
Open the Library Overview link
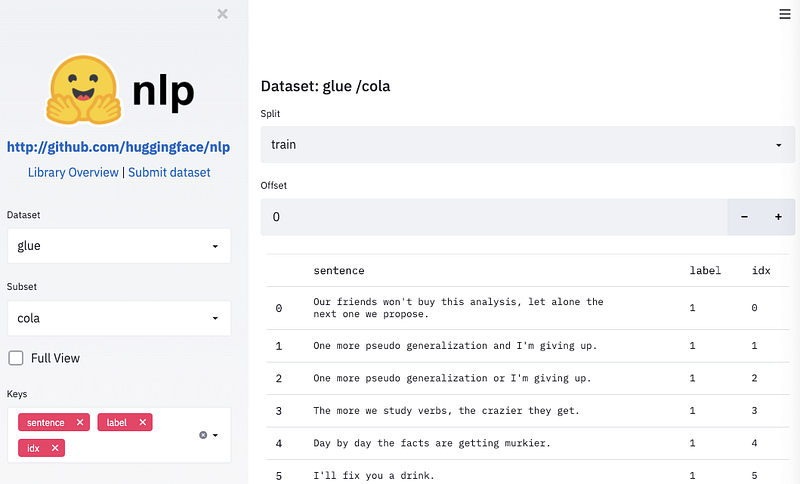click(x=73, y=172)
